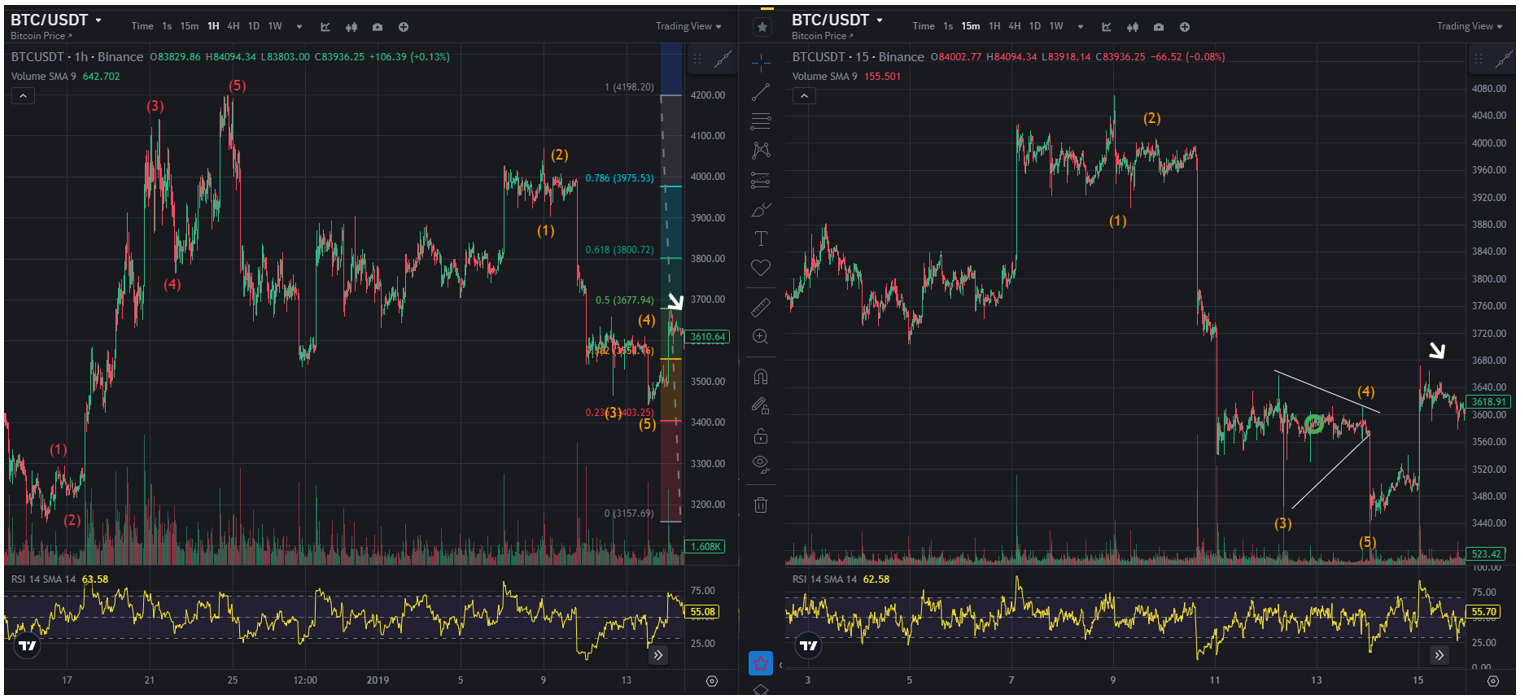Open the star favorites button above the drawing toolbar
This screenshot has width=1523, height=697.
point(763,27)
